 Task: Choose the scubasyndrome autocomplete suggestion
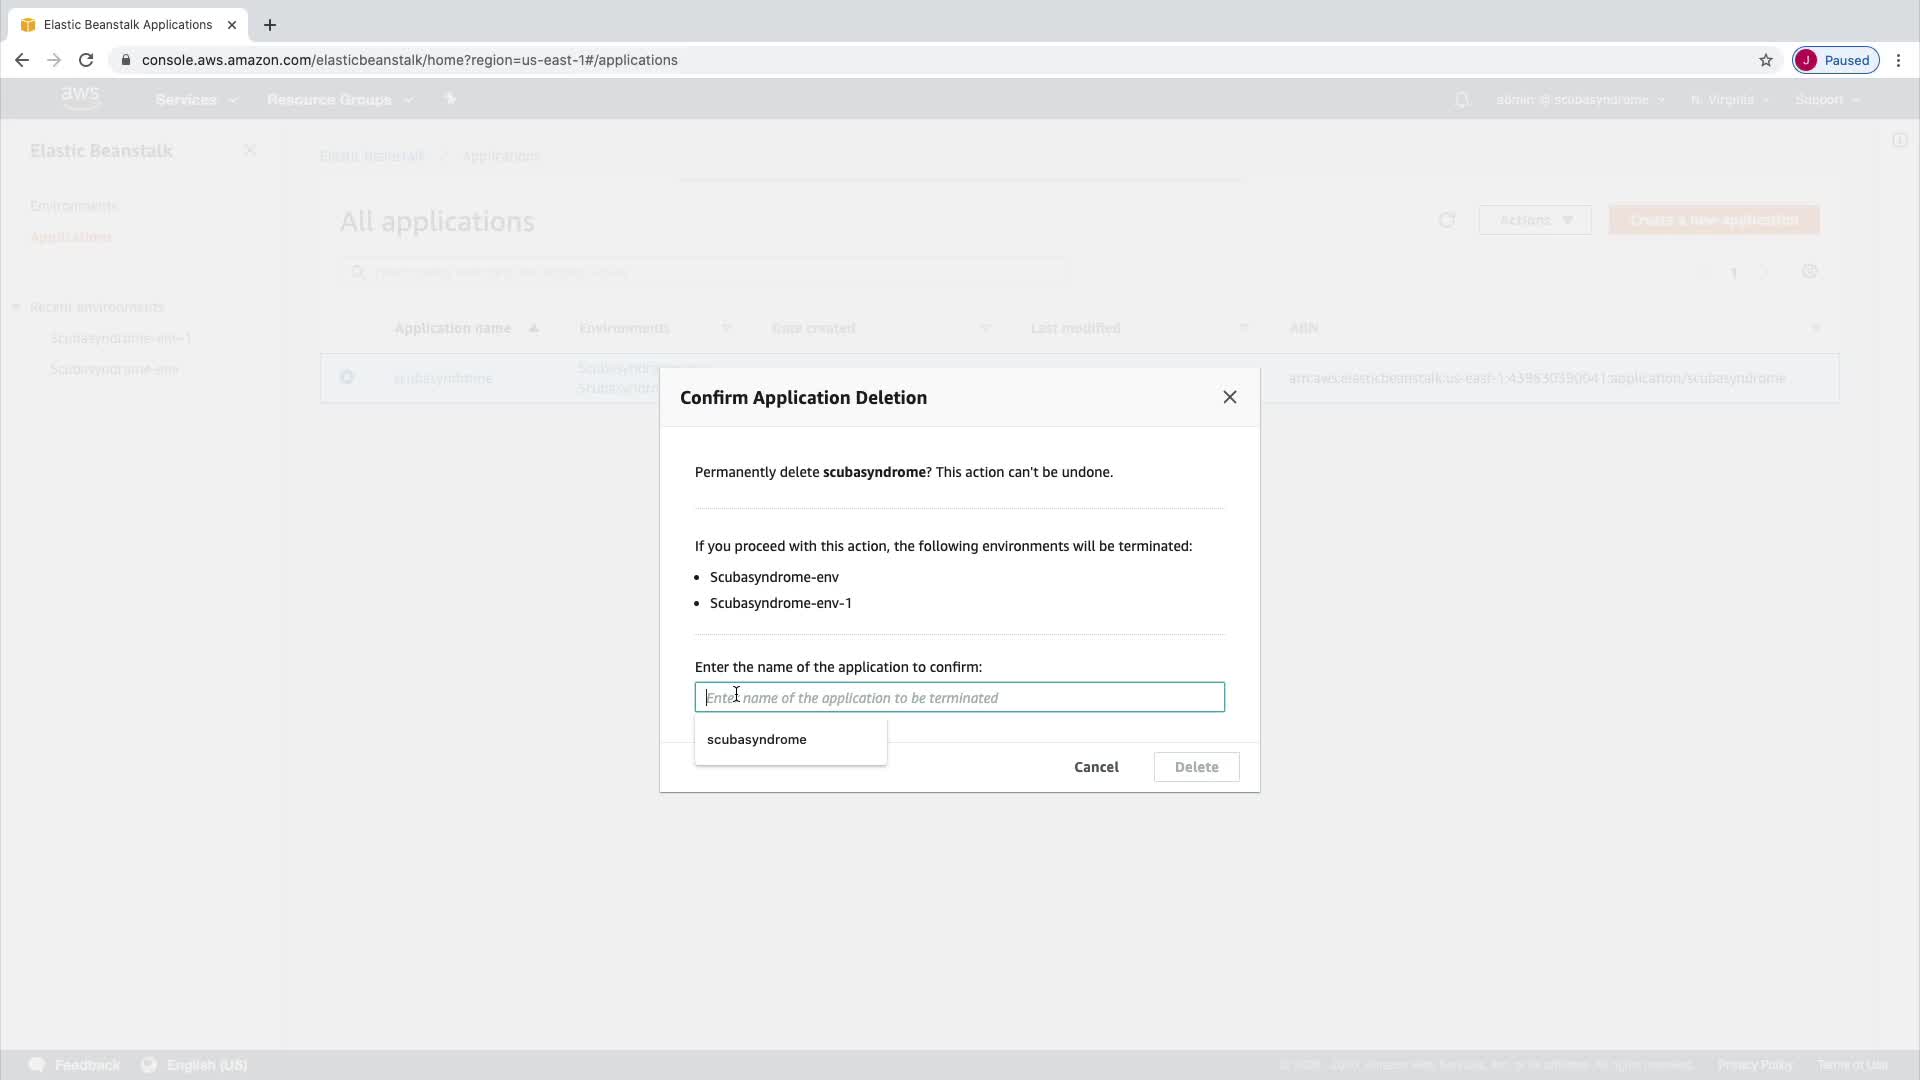[x=757, y=739]
